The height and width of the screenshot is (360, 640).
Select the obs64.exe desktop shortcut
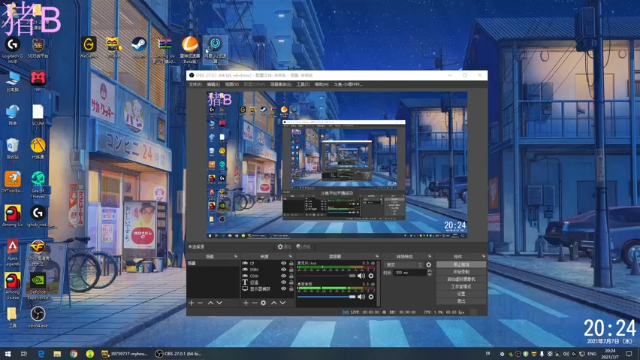(38, 317)
